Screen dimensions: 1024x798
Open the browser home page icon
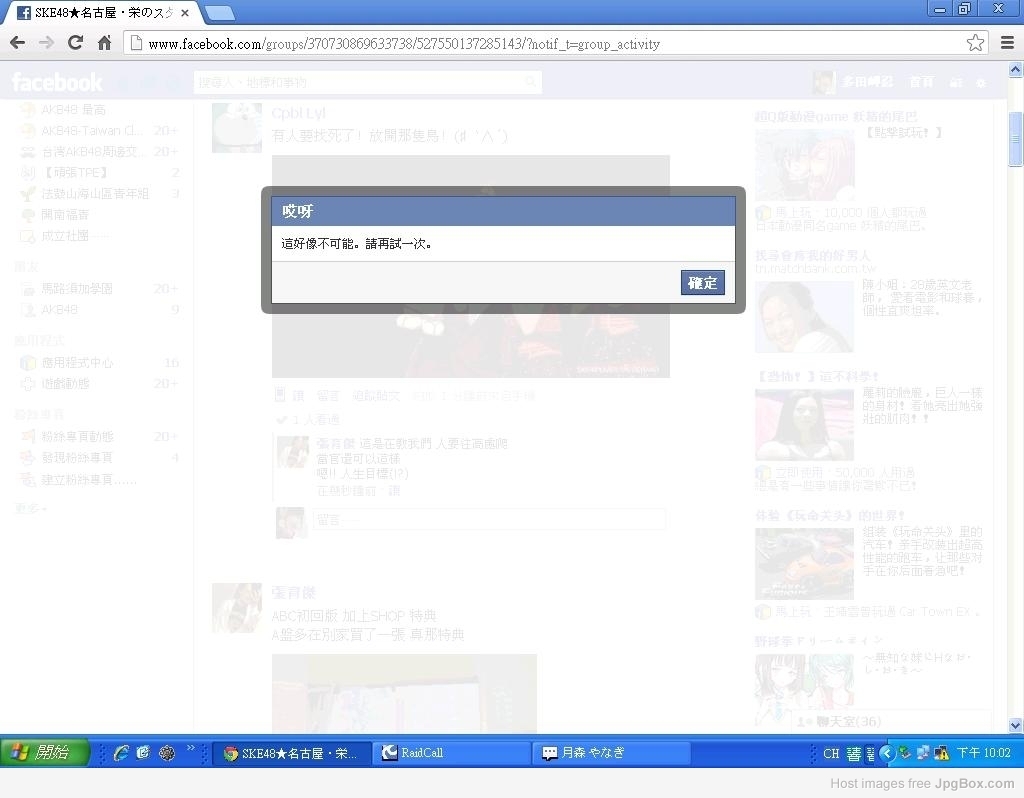[104, 43]
